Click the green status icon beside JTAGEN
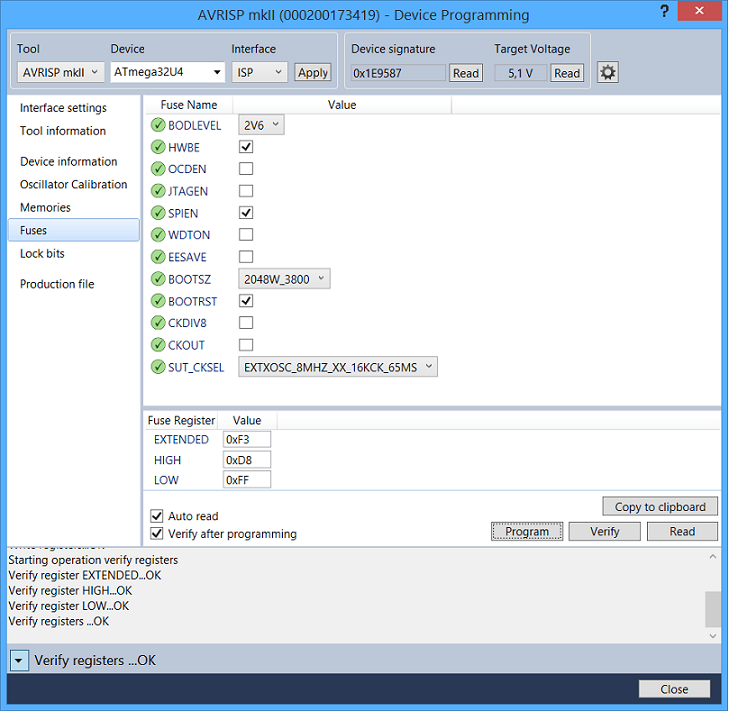Image resolution: width=729 pixels, height=711 pixels. click(158, 191)
